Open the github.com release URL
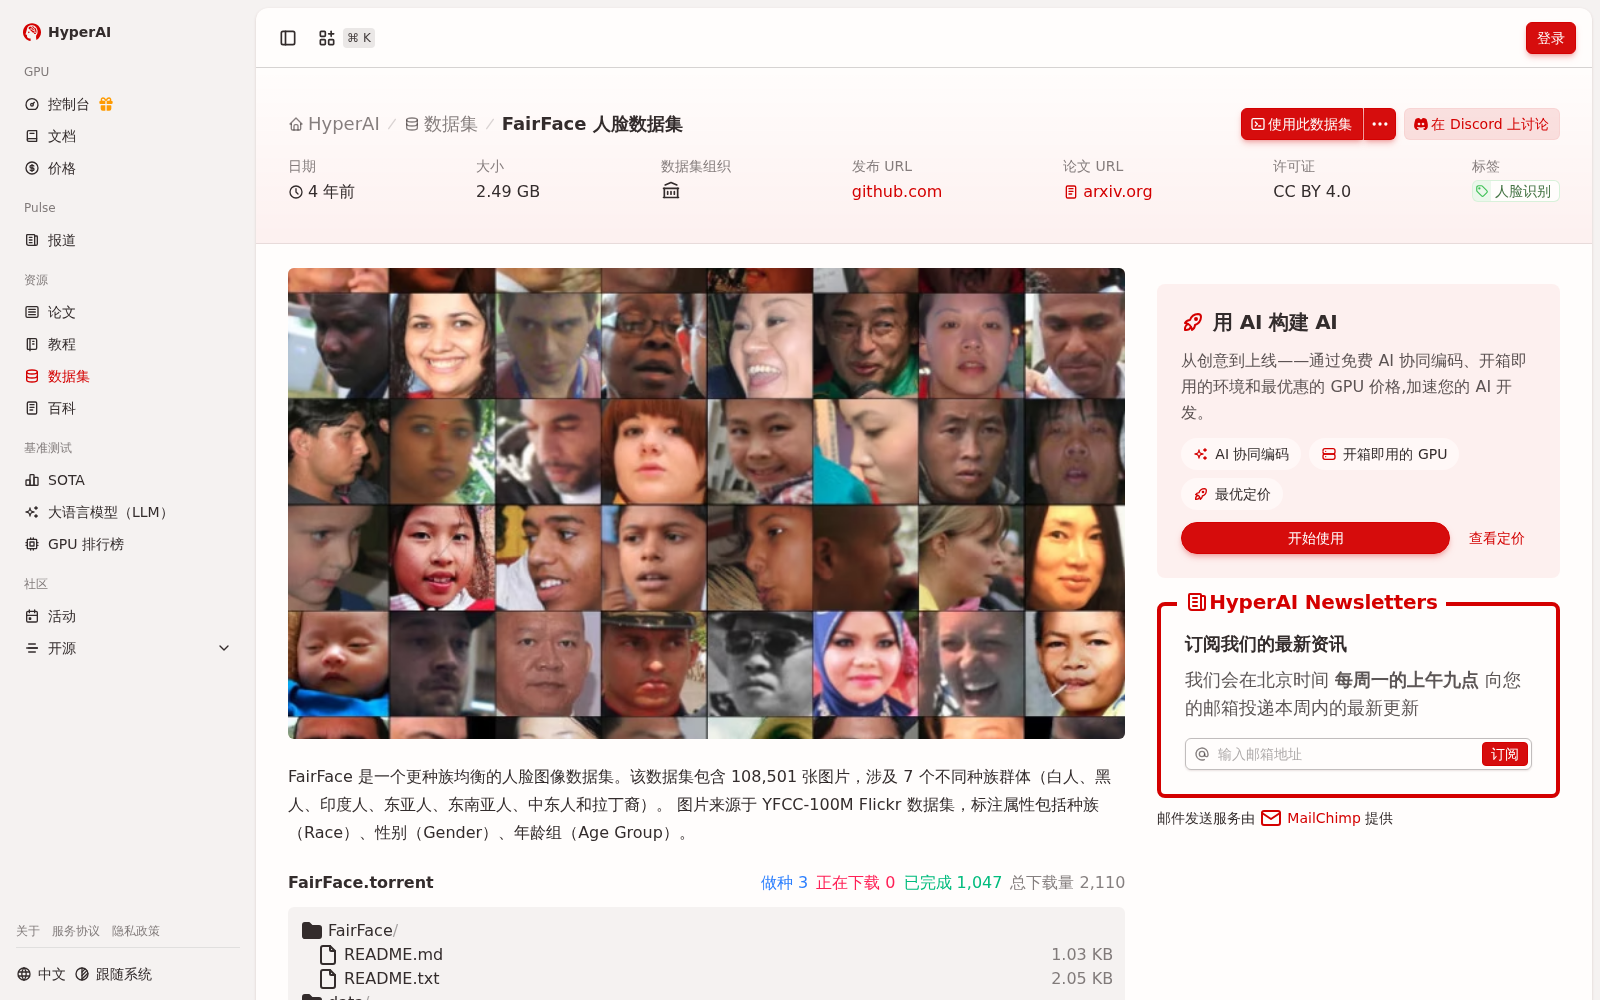Viewport: 1600px width, 1000px height. [x=897, y=191]
